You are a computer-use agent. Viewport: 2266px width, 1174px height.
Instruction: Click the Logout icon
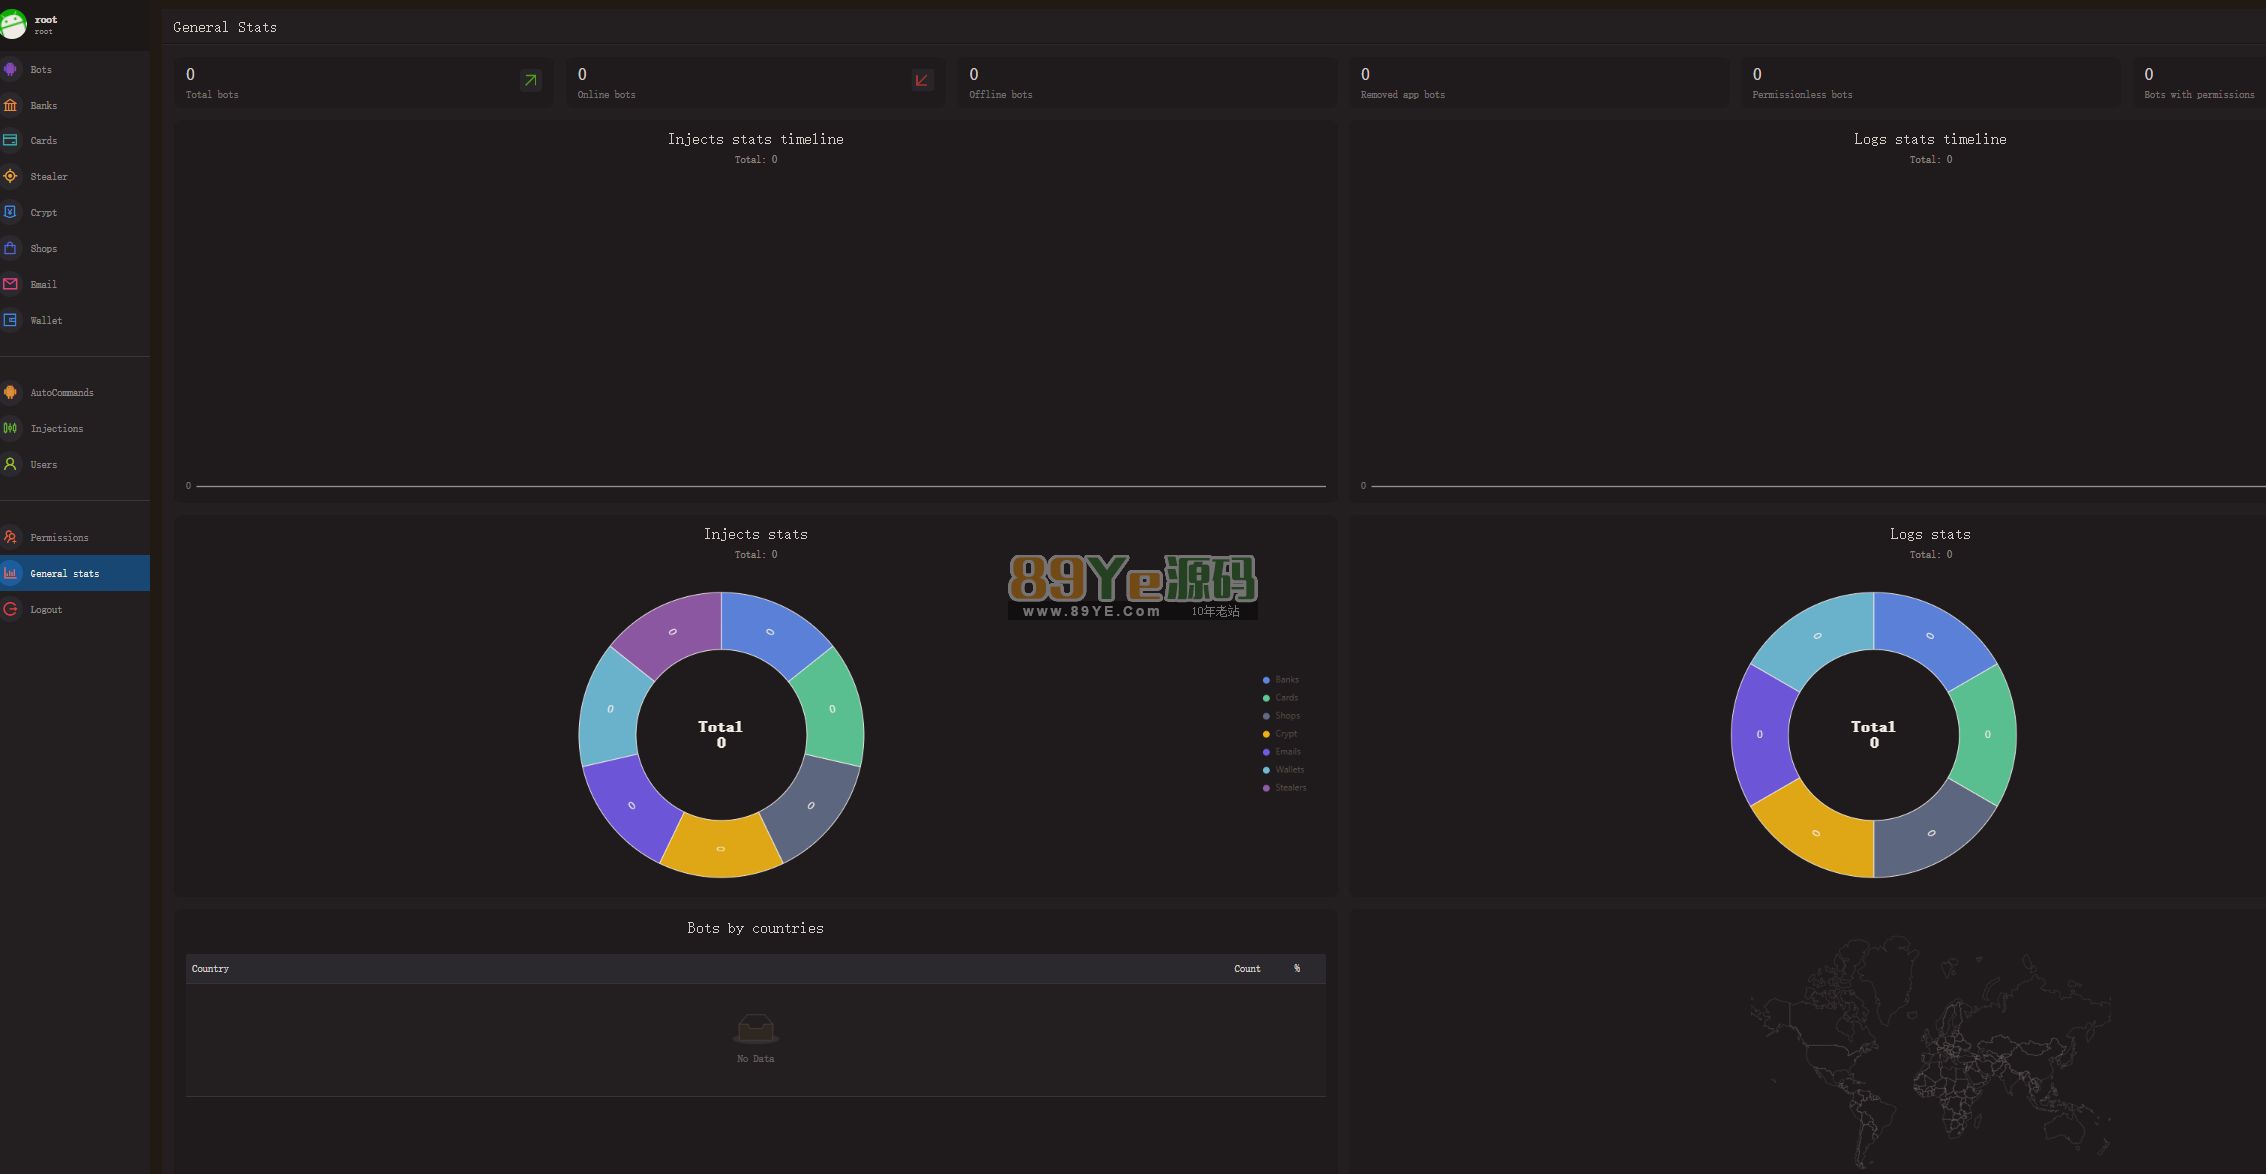(x=10, y=609)
